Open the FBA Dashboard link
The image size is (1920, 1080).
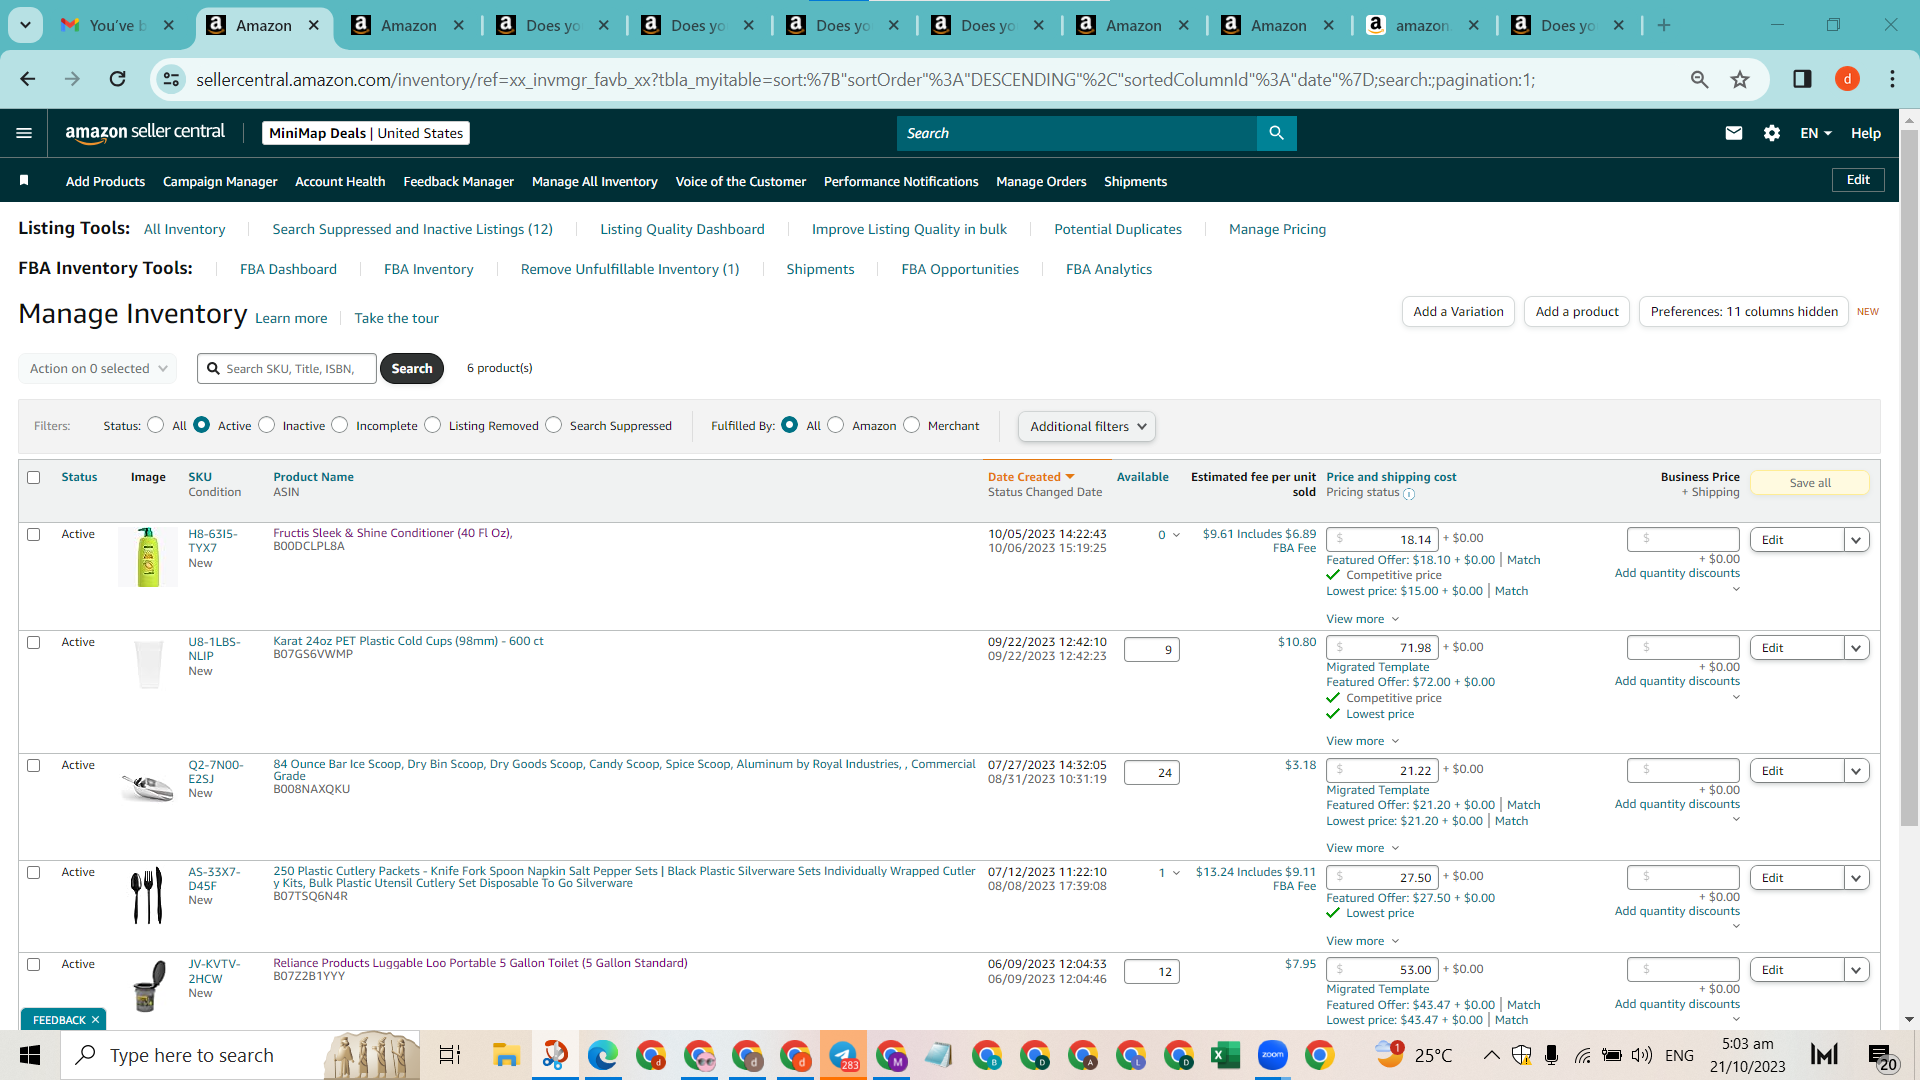(288, 269)
